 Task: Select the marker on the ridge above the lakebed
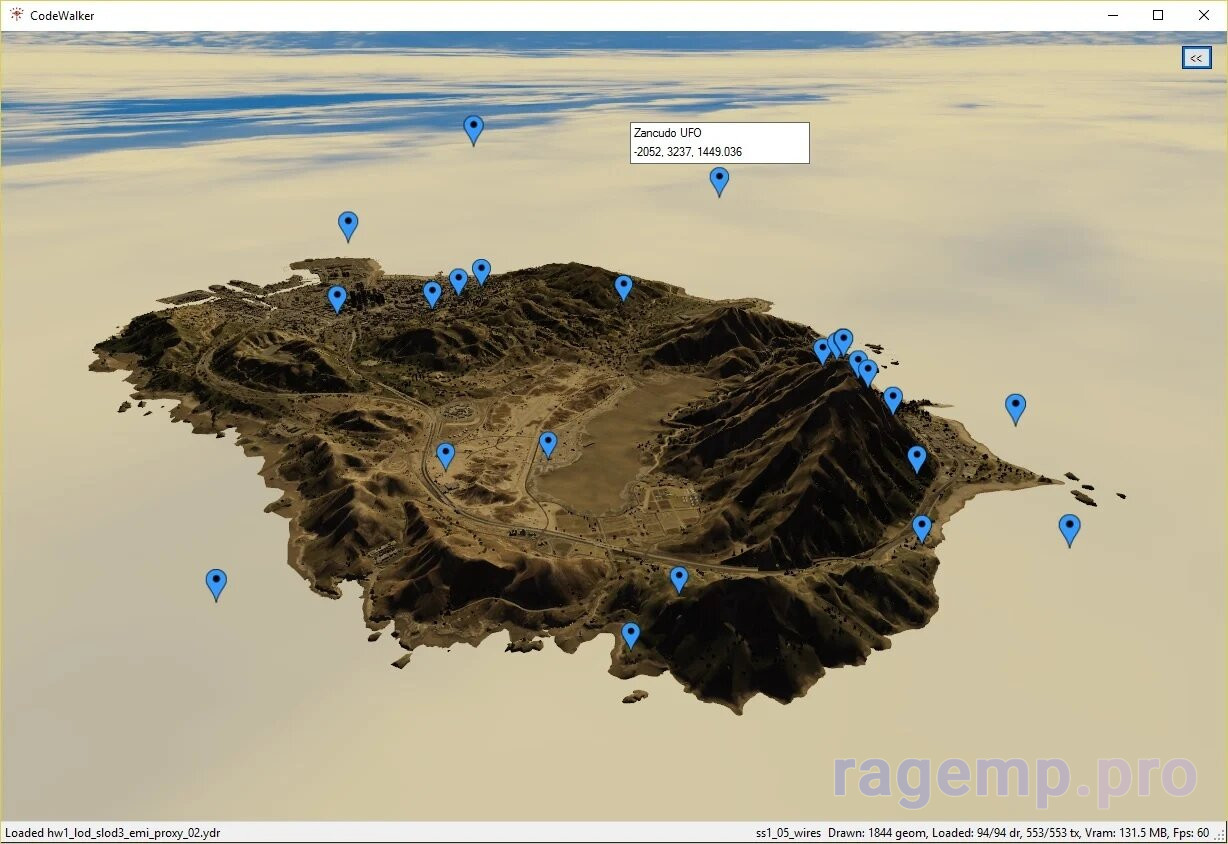point(624,287)
